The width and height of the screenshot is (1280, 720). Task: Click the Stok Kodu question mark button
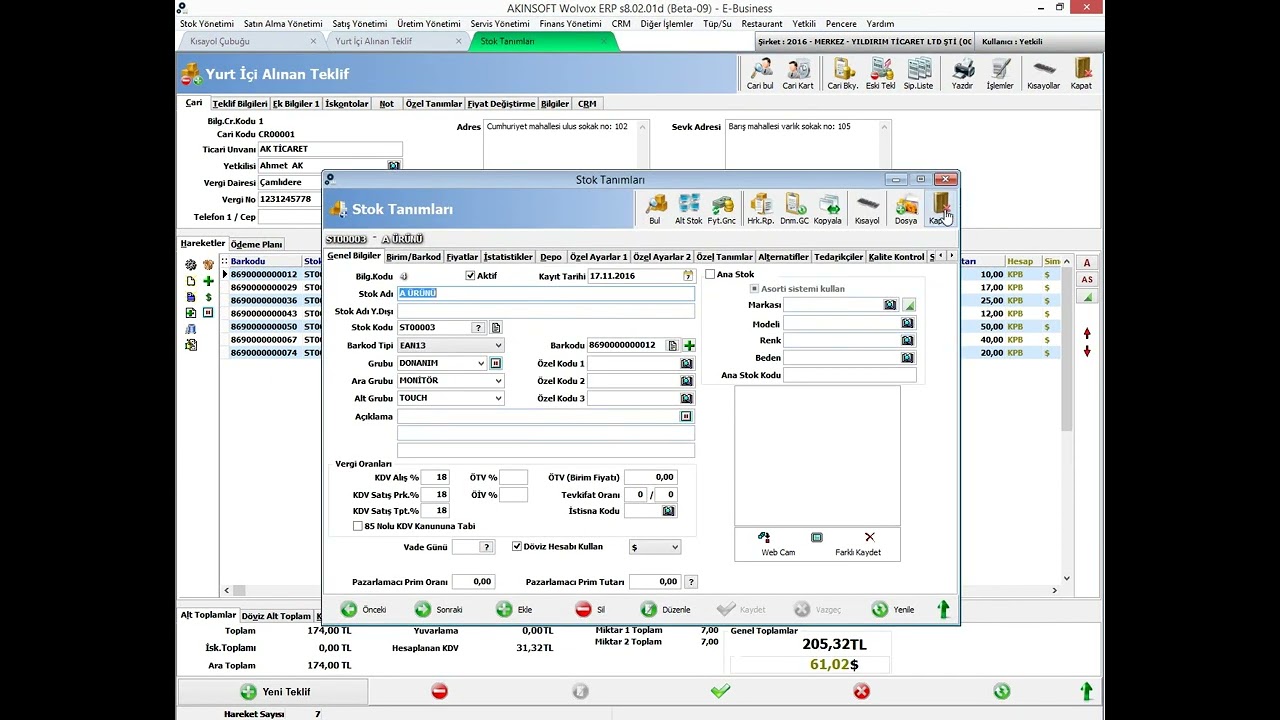[478, 327]
